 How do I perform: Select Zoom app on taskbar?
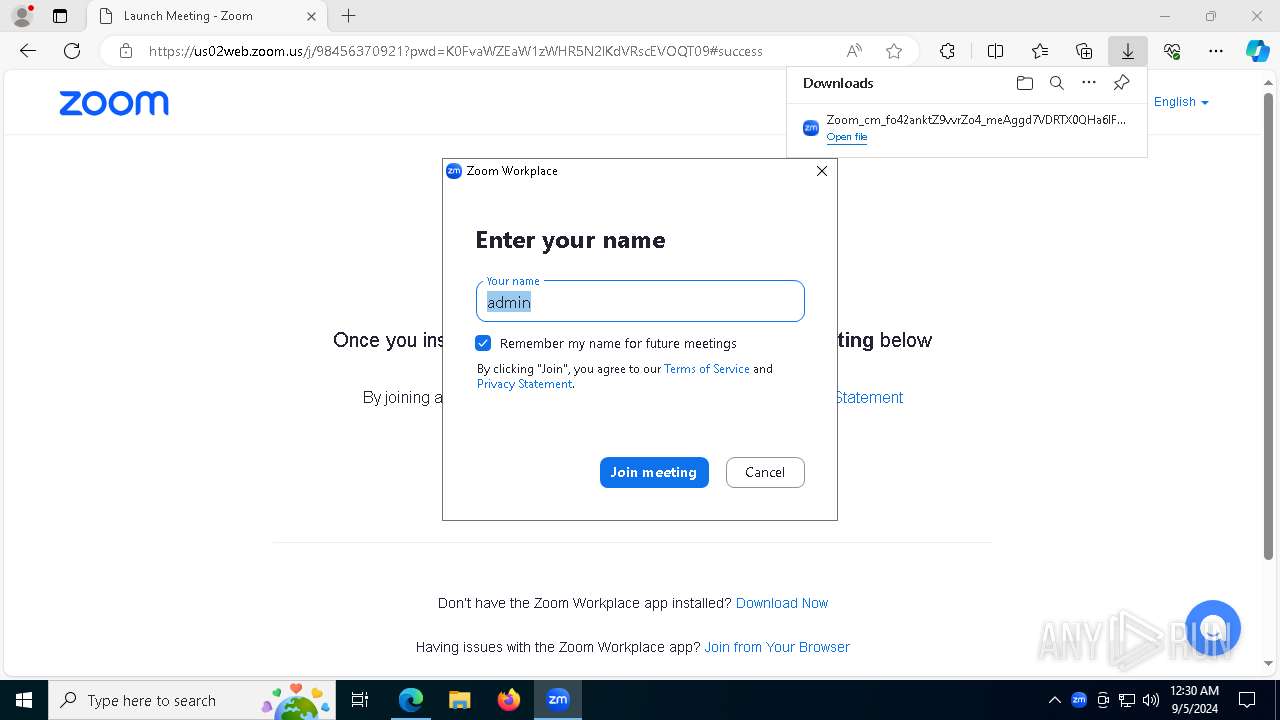coord(558,700)
